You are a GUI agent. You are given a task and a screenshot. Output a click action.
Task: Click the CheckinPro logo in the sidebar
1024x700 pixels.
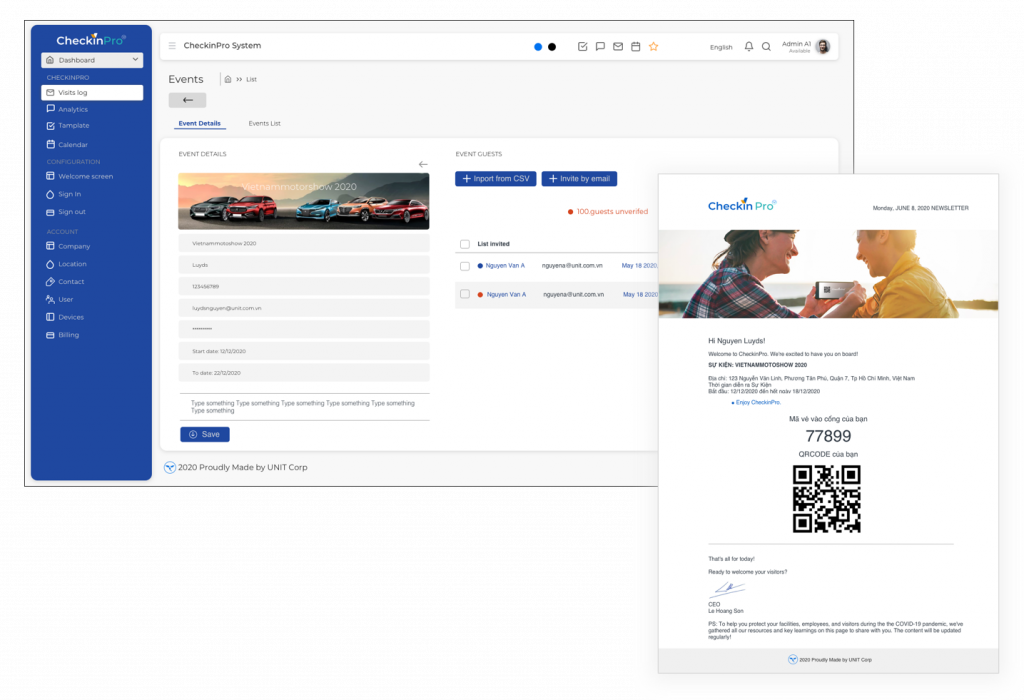click(91, 40)
